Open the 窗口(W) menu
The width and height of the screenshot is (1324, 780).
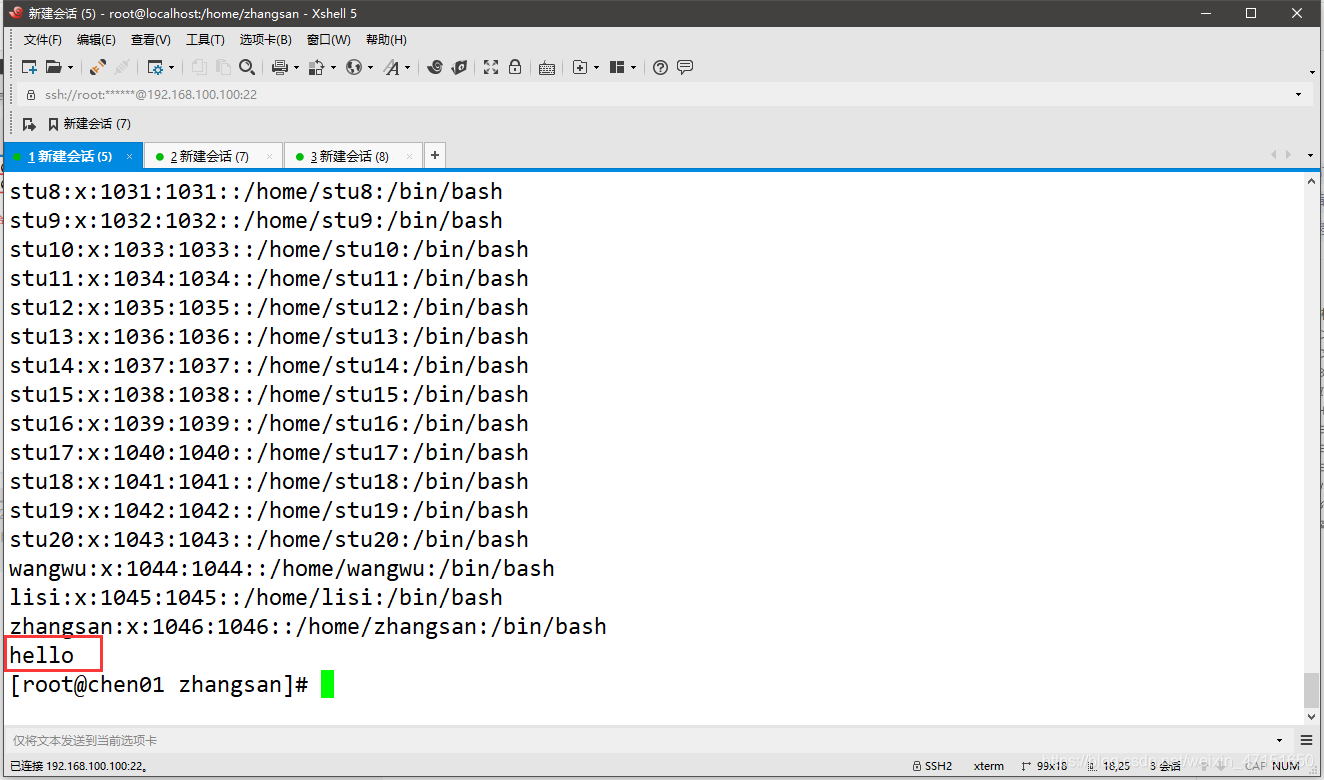[x=329, y=40]
